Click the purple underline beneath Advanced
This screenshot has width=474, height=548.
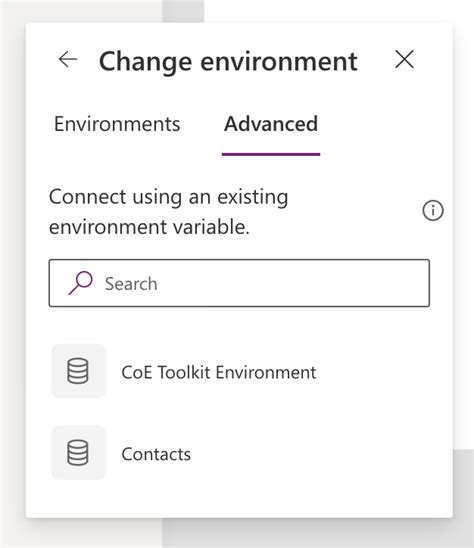(x=271, y=154)
